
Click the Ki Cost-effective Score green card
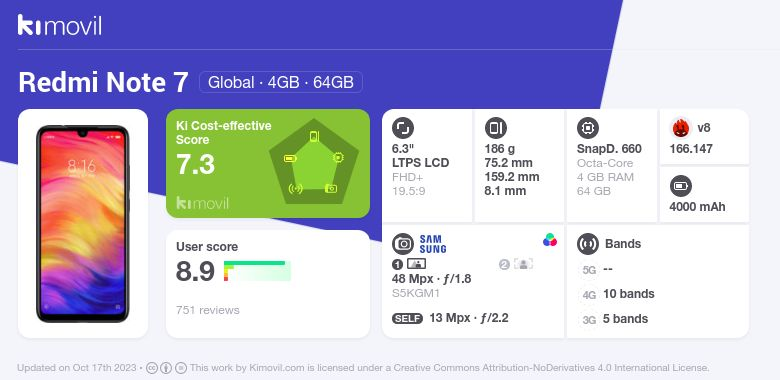(268, 164)
